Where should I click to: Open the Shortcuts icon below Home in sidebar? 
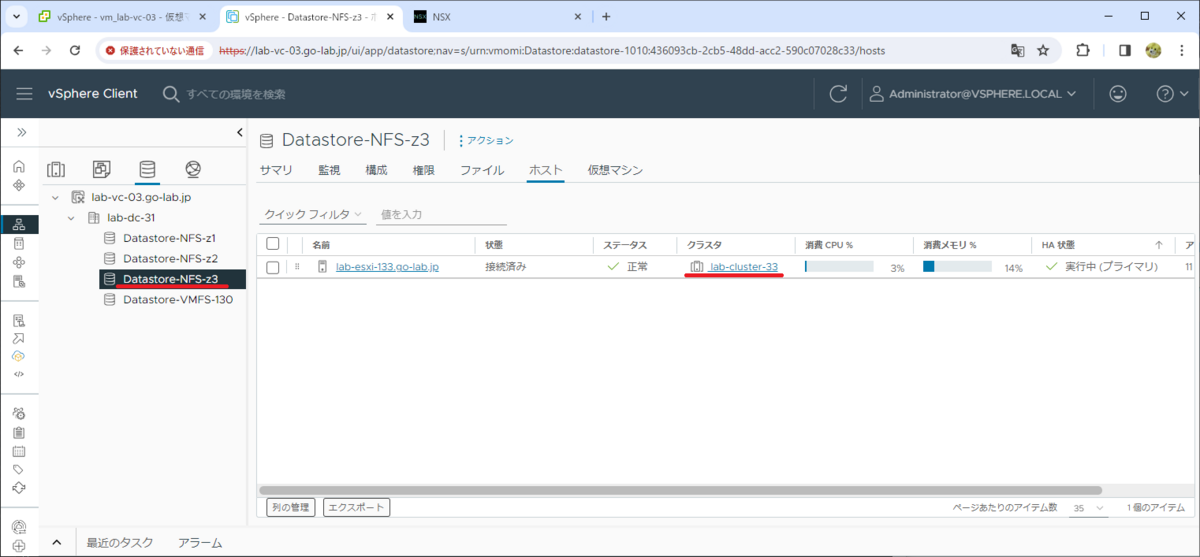tap(19, 185)
